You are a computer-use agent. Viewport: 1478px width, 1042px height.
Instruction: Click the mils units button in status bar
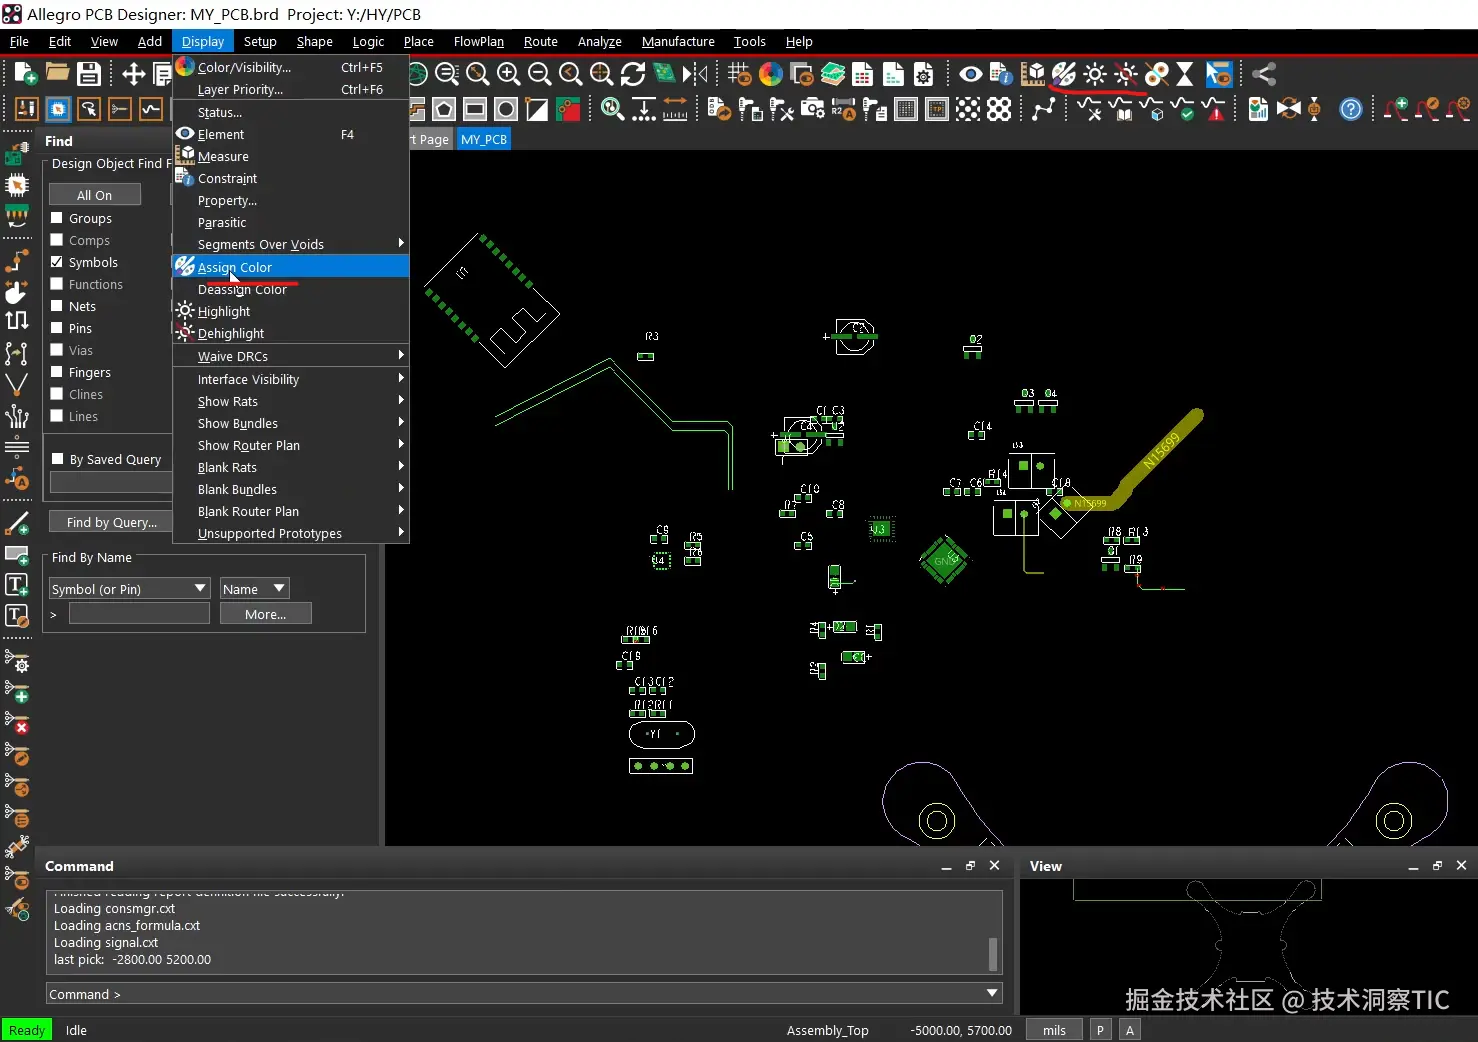[1054, 1030]
